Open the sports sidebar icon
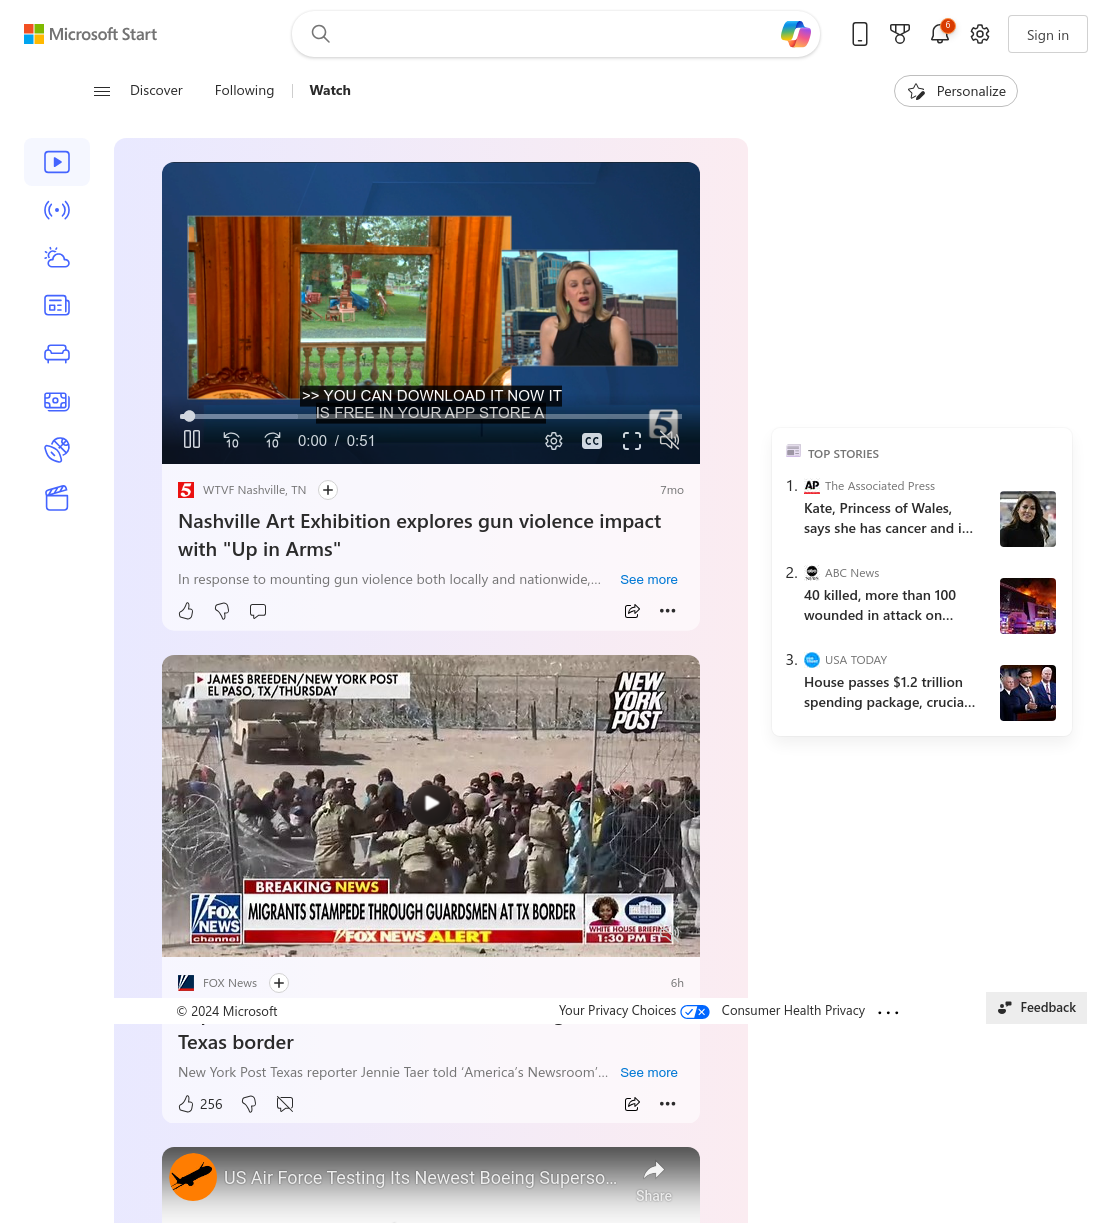The height and width of the screenshot is (1223, 1112). point(57,449)
